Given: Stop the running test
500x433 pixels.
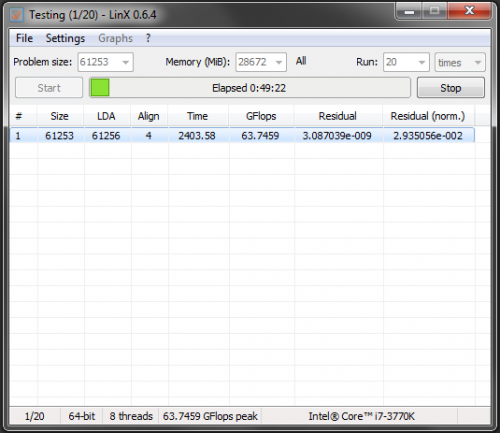Looking at the screenshot, I should click(x=451, y=88).
